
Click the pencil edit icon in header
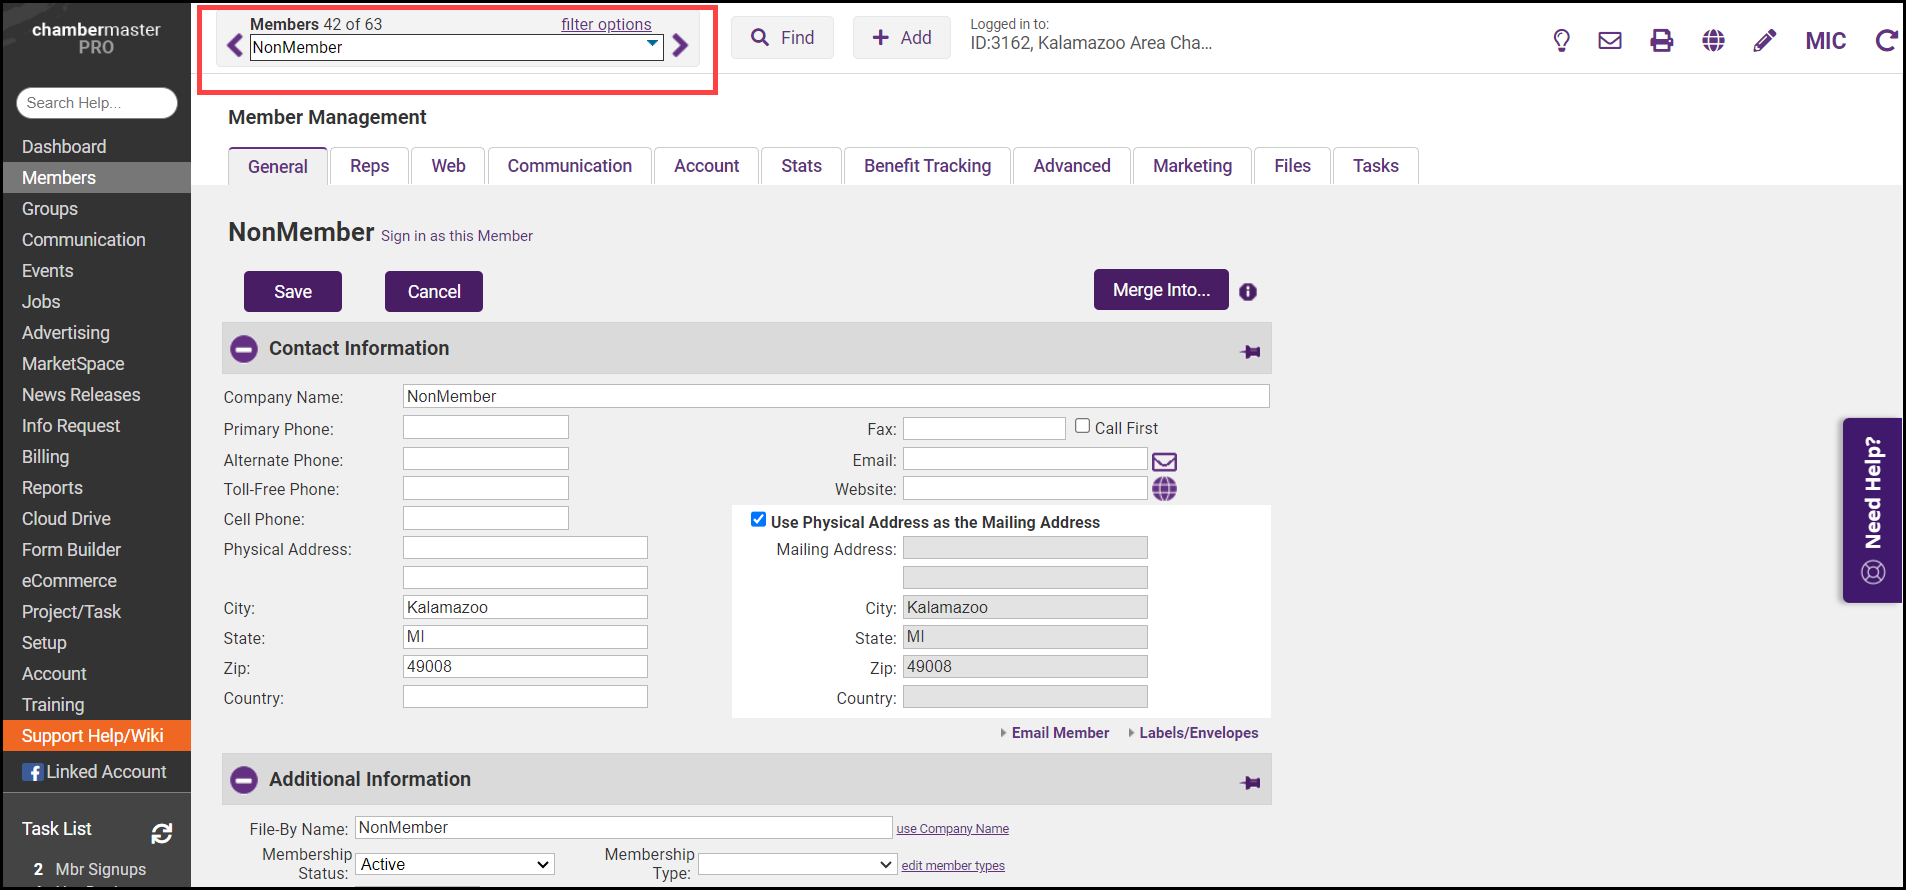(1764, 40)
